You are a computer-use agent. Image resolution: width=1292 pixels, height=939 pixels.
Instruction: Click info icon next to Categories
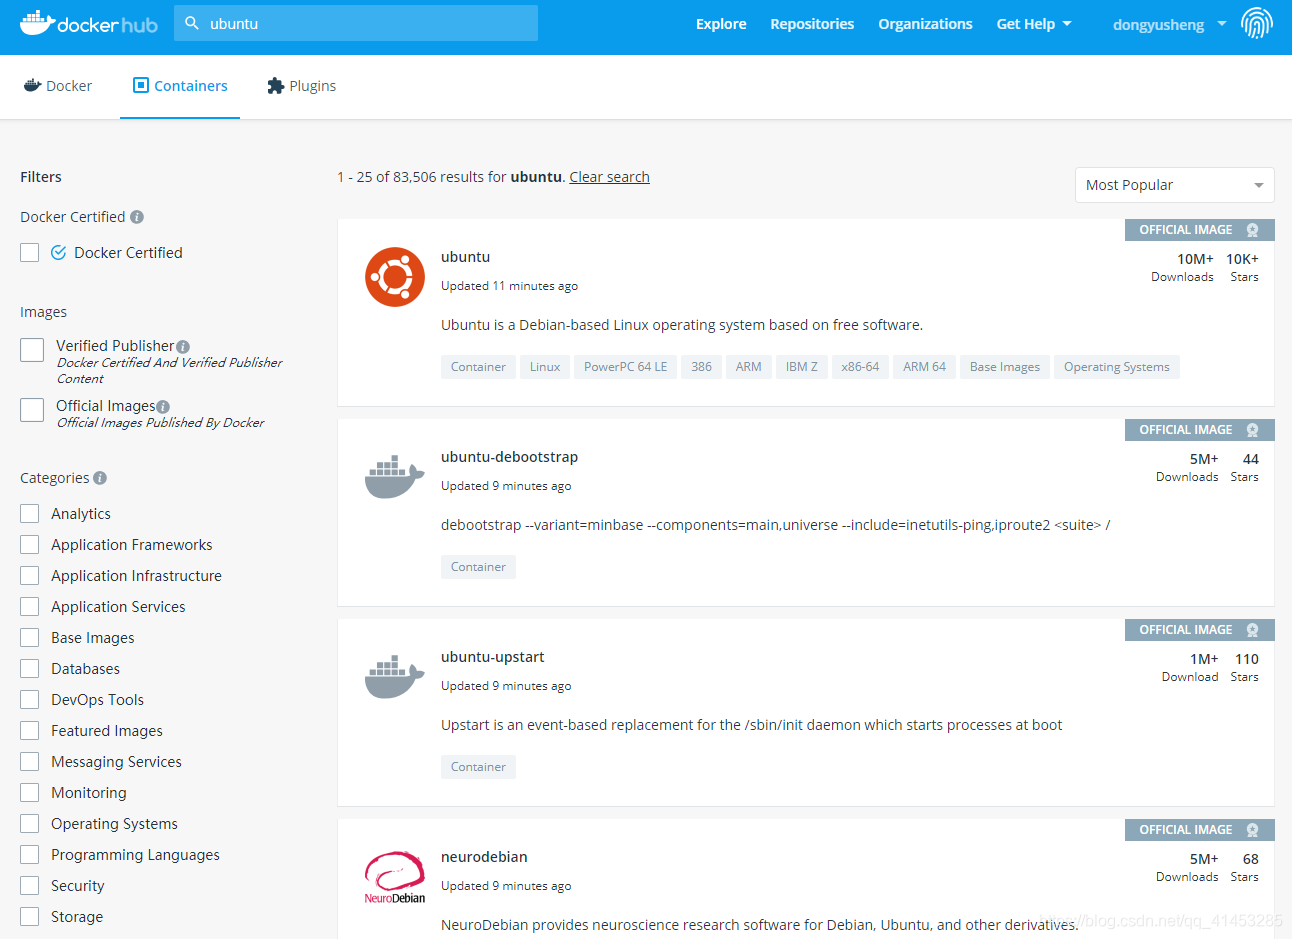pyautogui.click(x=100, y=478)
